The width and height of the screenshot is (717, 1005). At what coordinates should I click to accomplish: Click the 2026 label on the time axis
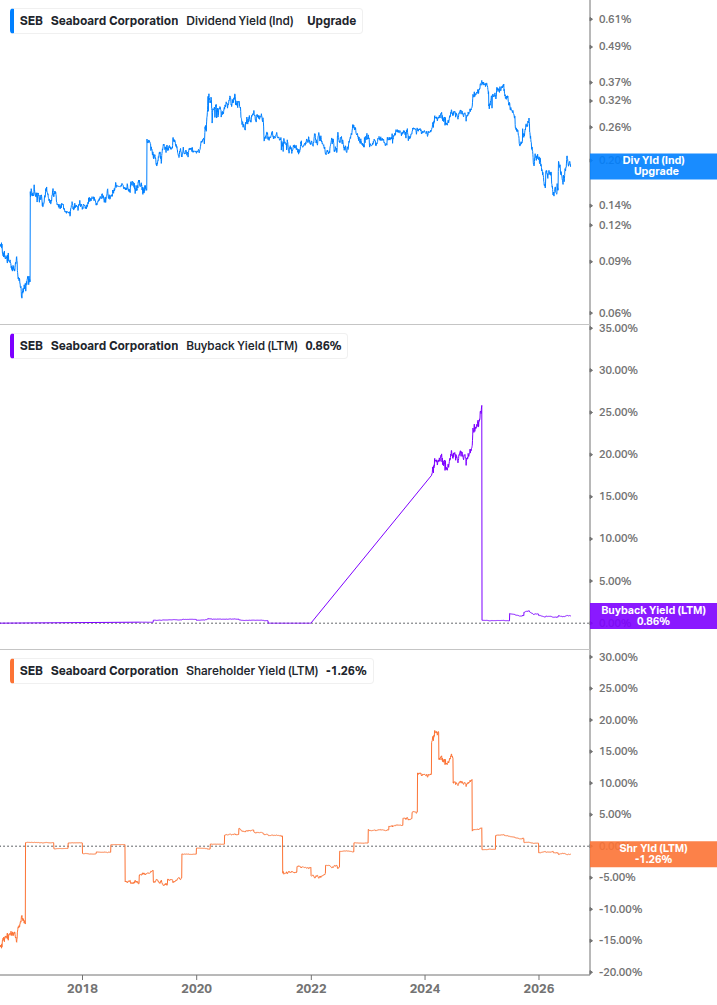click(x=539, y=988)
